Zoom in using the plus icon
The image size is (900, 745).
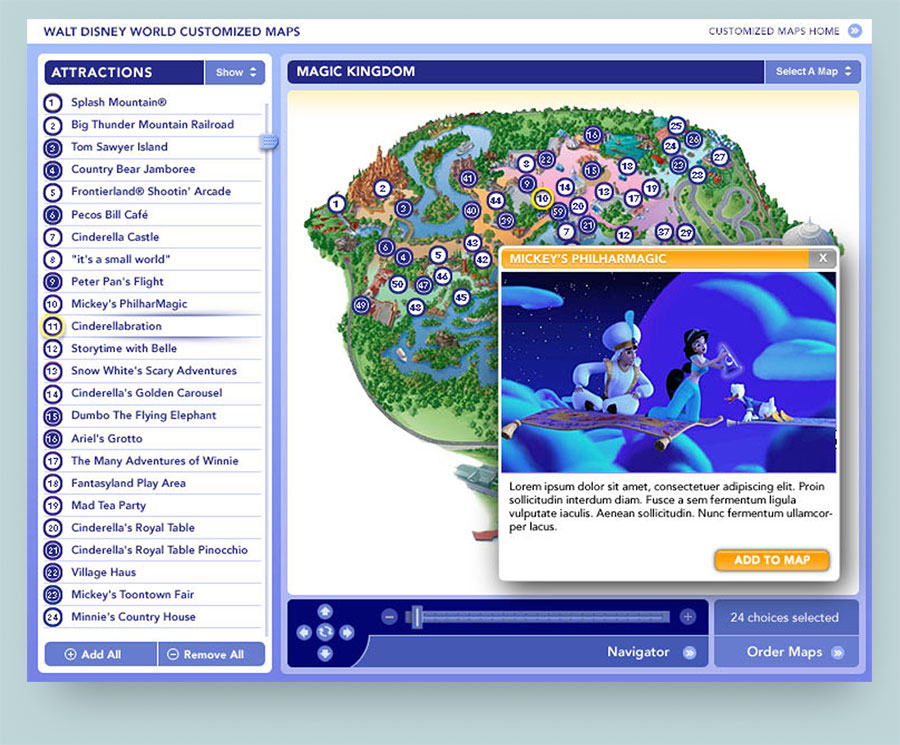point(687,617)
